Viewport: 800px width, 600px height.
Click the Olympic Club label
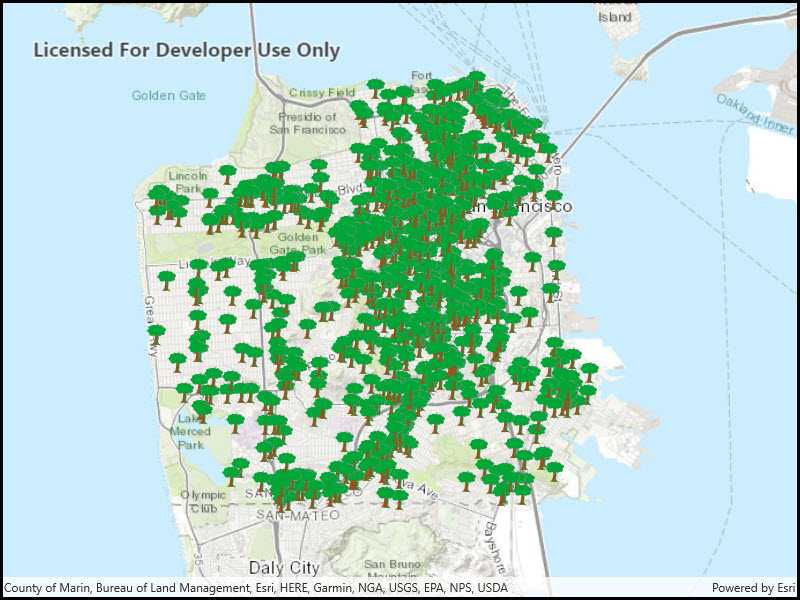203,501
